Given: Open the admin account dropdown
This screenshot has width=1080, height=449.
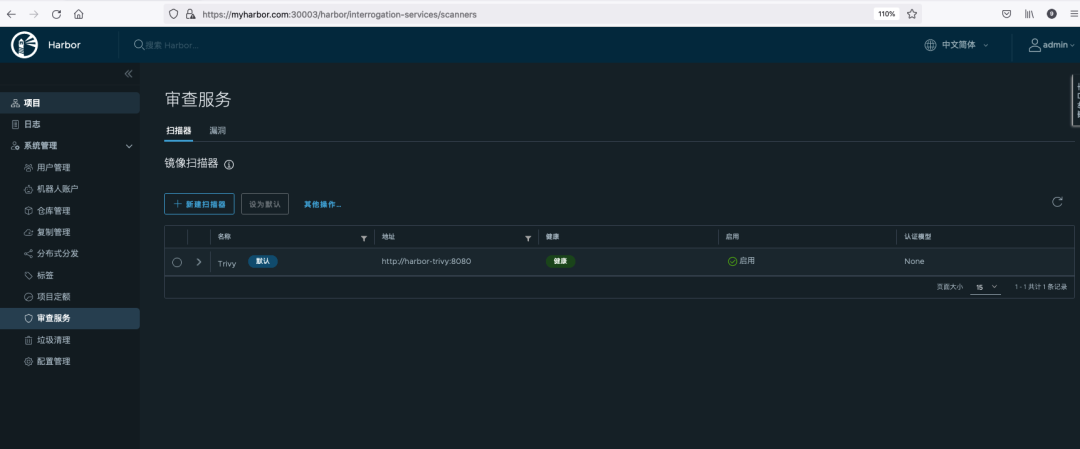Looking at the screenshot, I should [x=1059, y=45].
